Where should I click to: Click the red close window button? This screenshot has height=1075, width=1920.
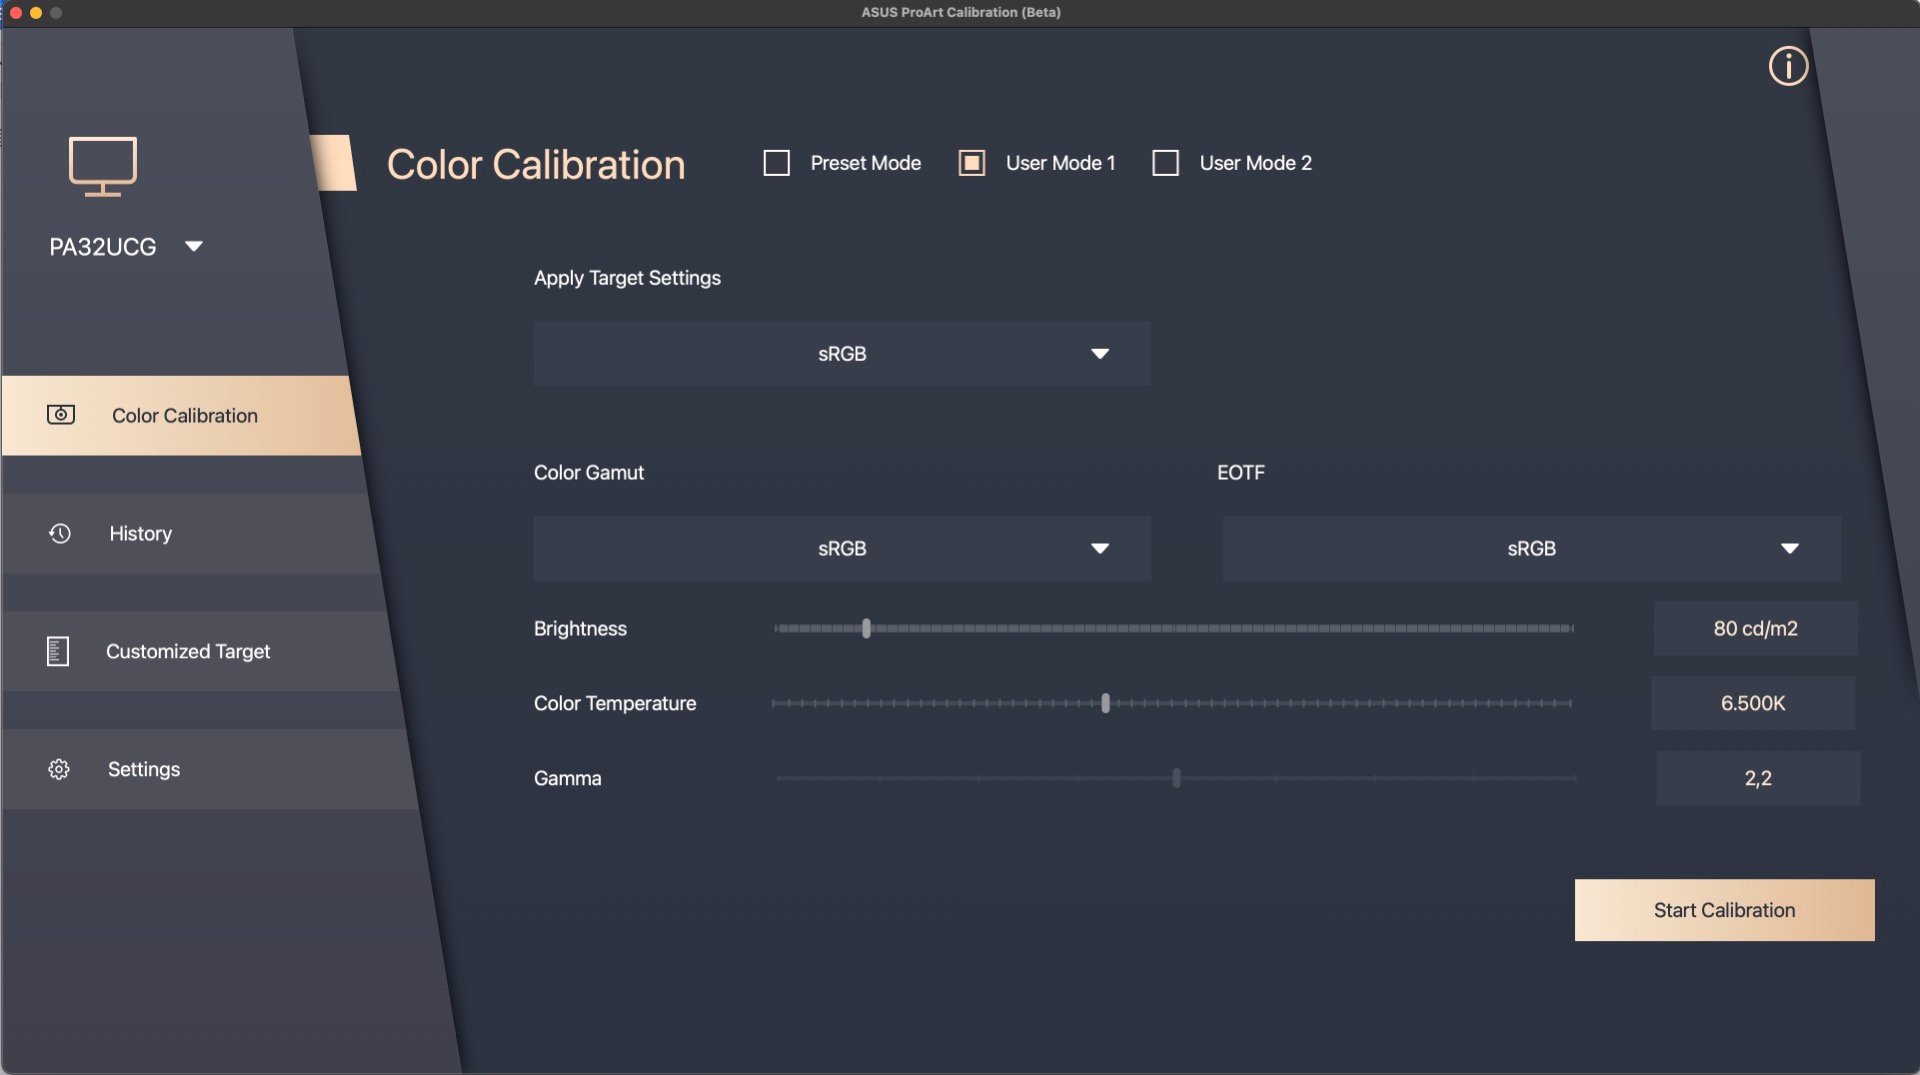[x=16, y=13]
